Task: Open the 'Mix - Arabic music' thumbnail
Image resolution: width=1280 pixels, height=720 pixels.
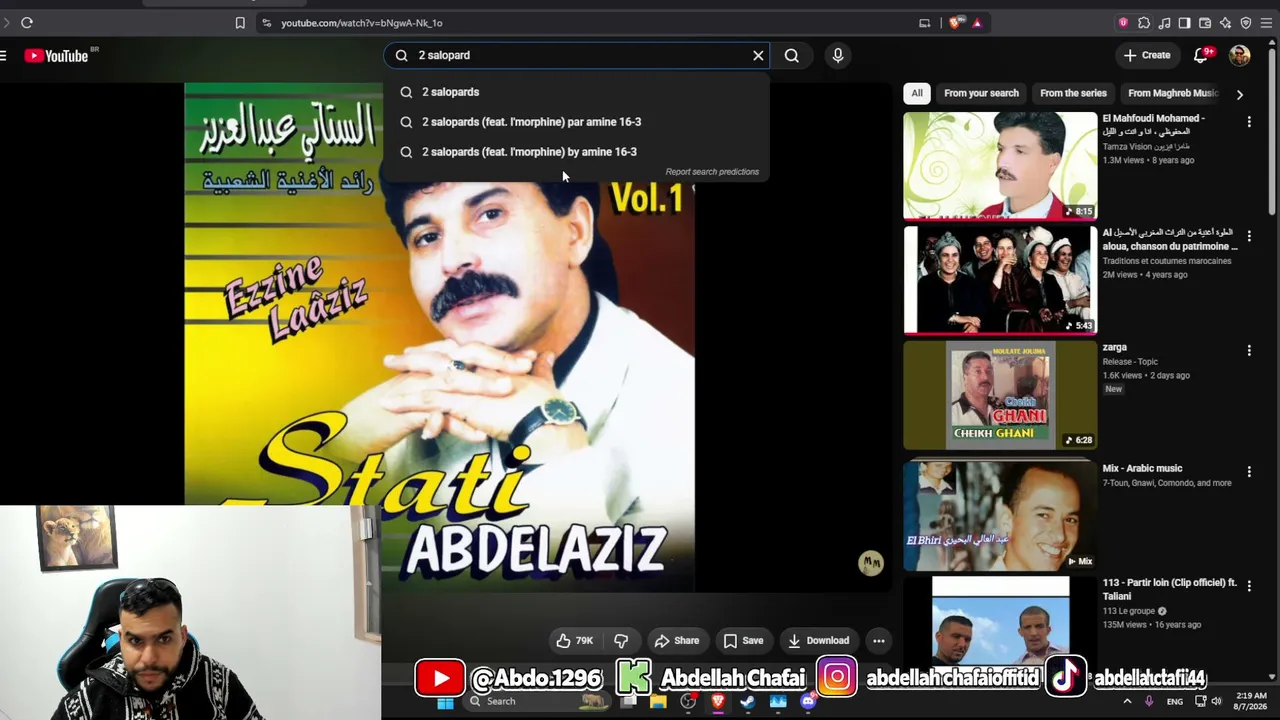Action: [x=1000, y=515]
